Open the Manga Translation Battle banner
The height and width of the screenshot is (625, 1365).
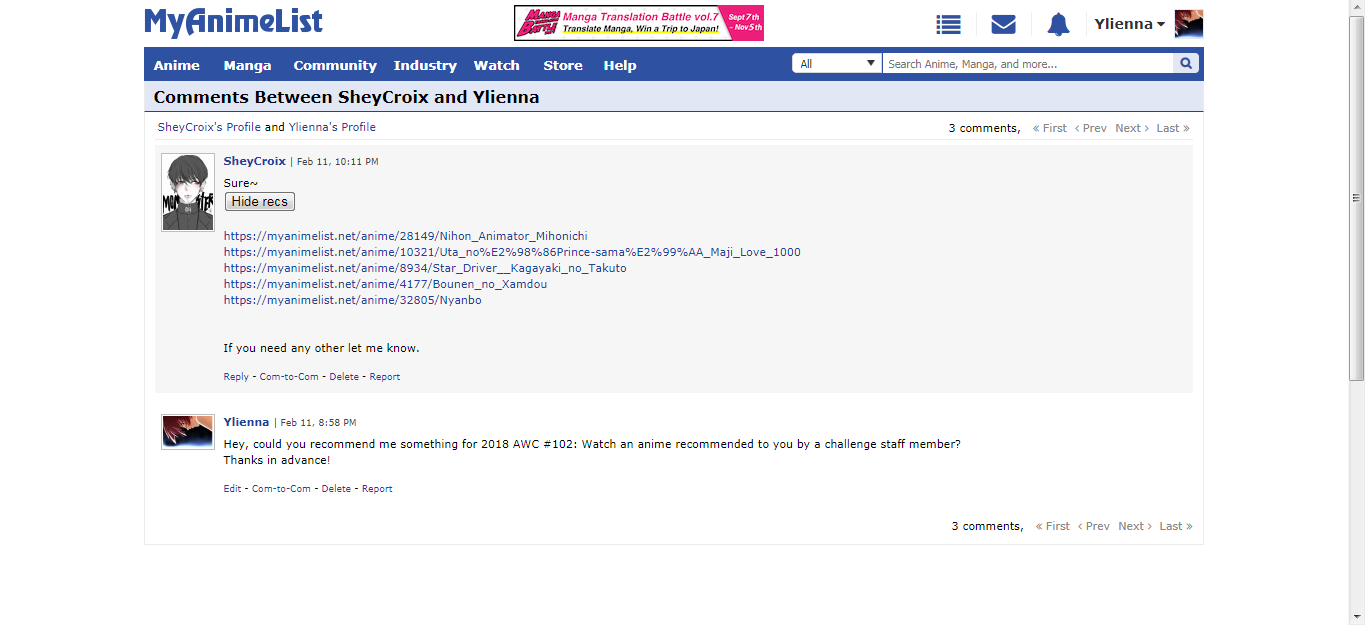pos(639,23)
